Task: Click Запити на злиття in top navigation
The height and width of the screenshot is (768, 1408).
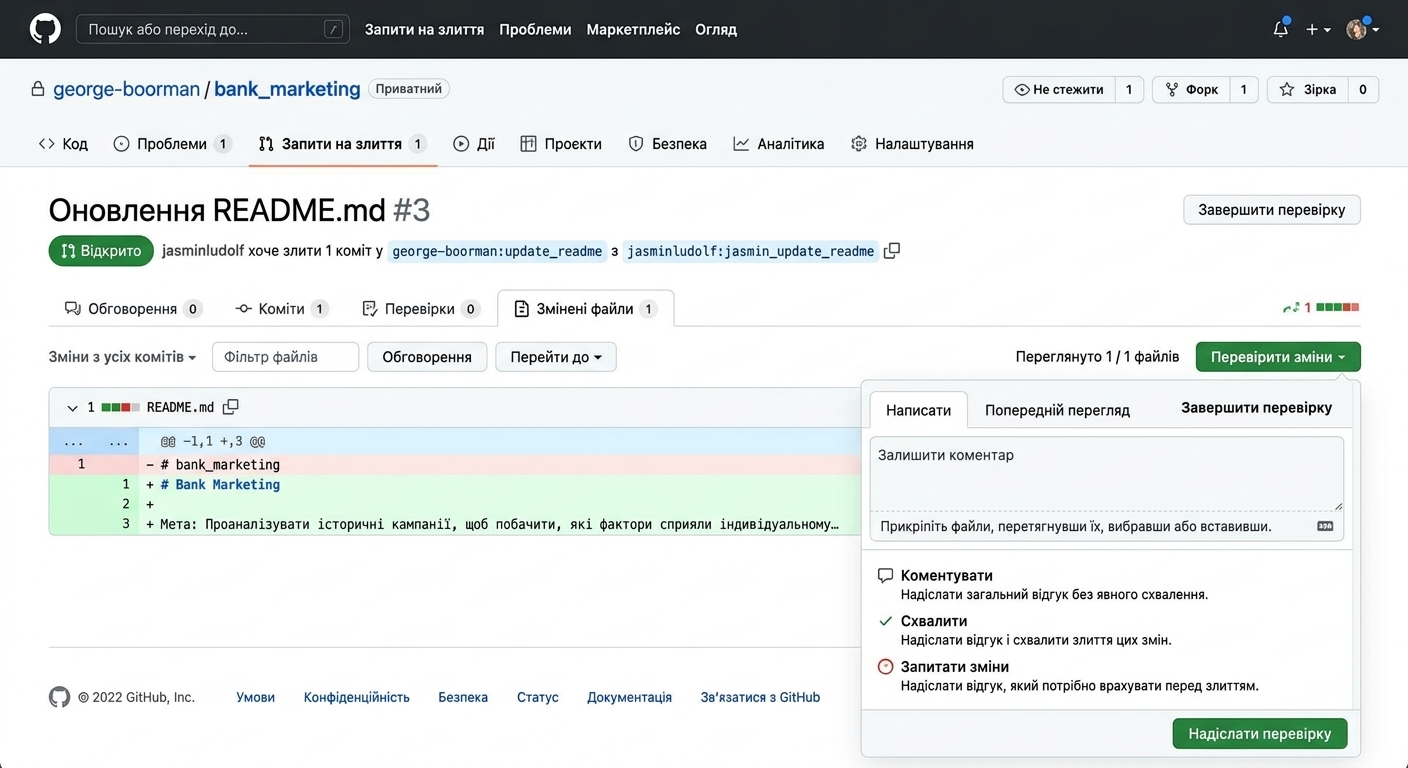Action: click(x=424, y=30)
